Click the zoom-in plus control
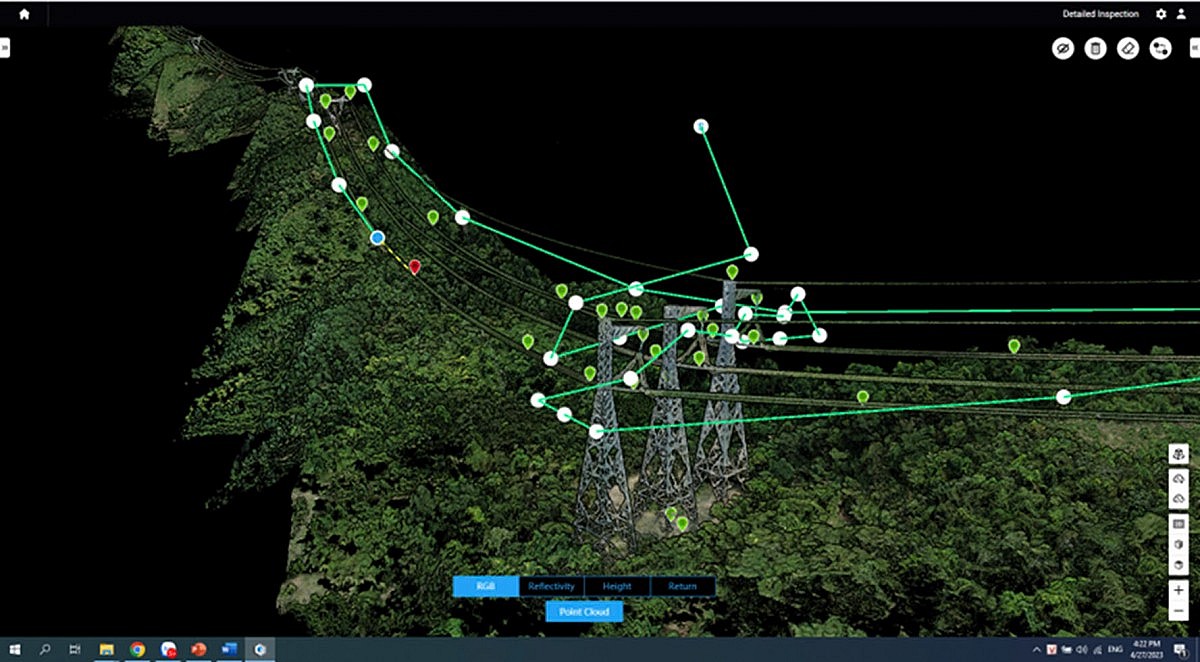The width and height of the screenshot is (1200, 662). 1178,589
